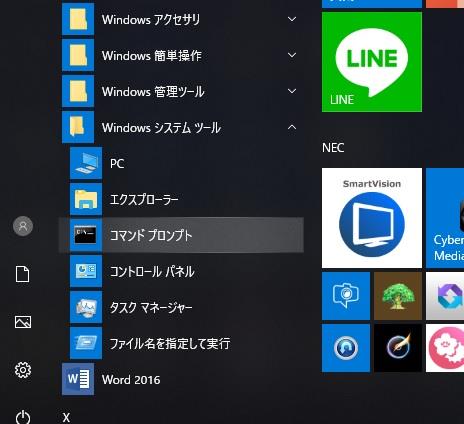This screenshot has height=424, width=464.
Task: Click the green tree app tile
Action: 398,296
